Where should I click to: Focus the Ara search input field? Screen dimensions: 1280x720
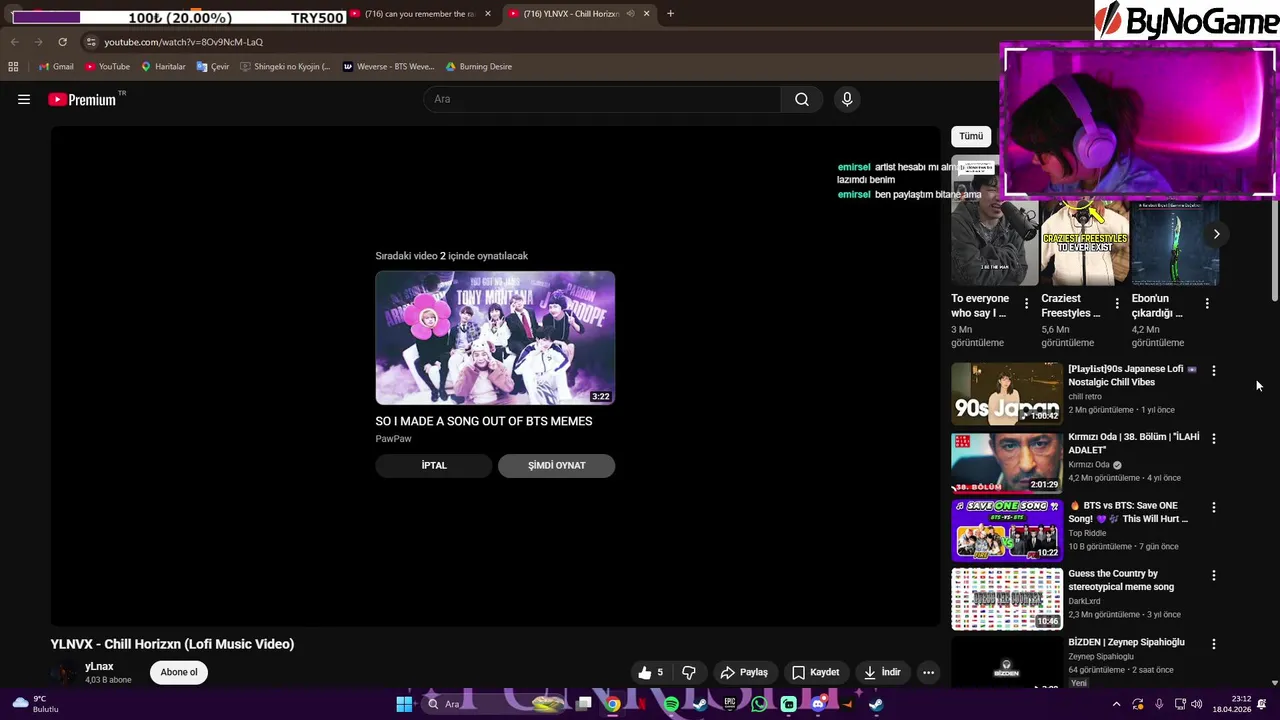click(x=602, y=99)
